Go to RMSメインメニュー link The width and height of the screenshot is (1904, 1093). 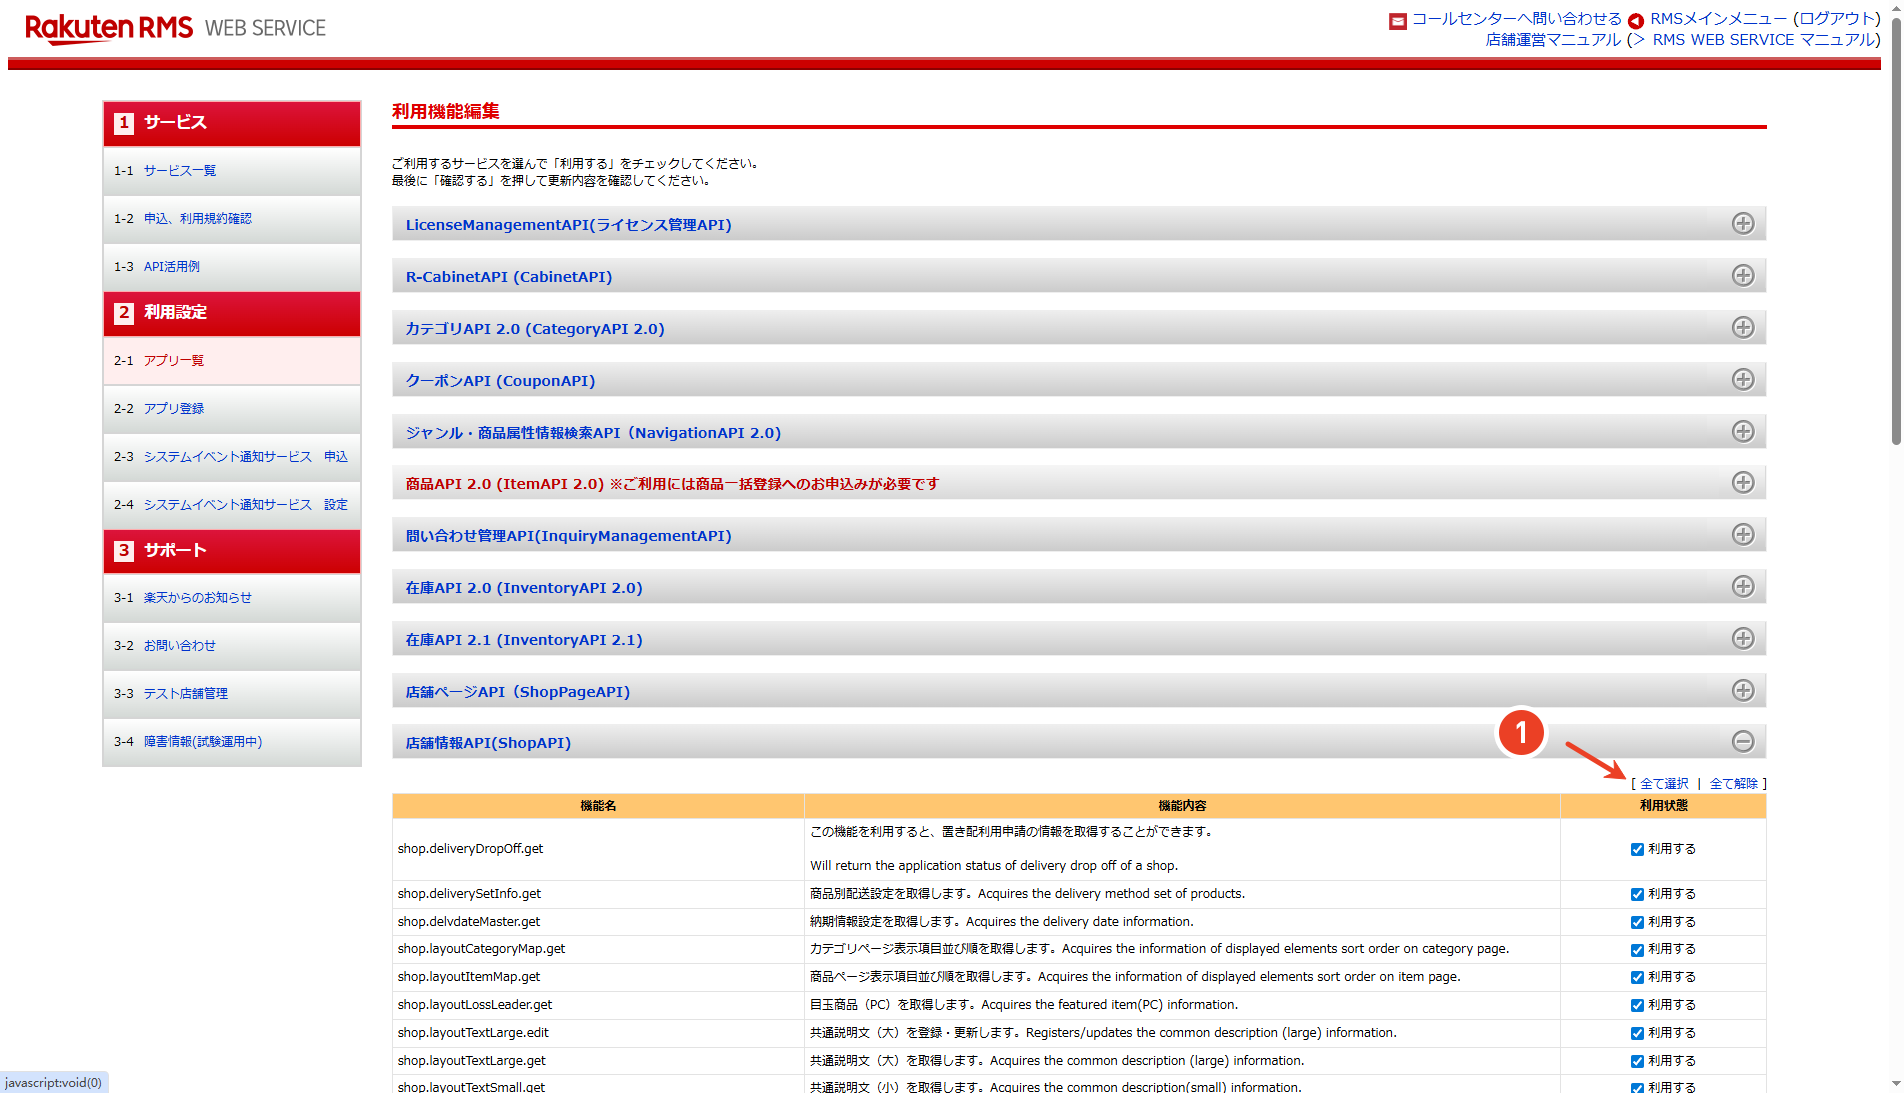(1718, 19)
